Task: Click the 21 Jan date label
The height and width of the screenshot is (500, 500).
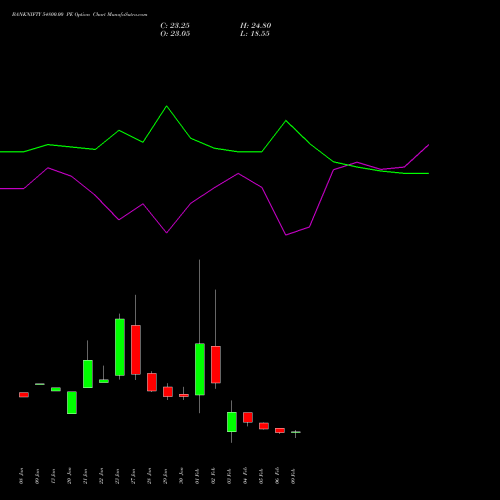Action: (86, 476)
